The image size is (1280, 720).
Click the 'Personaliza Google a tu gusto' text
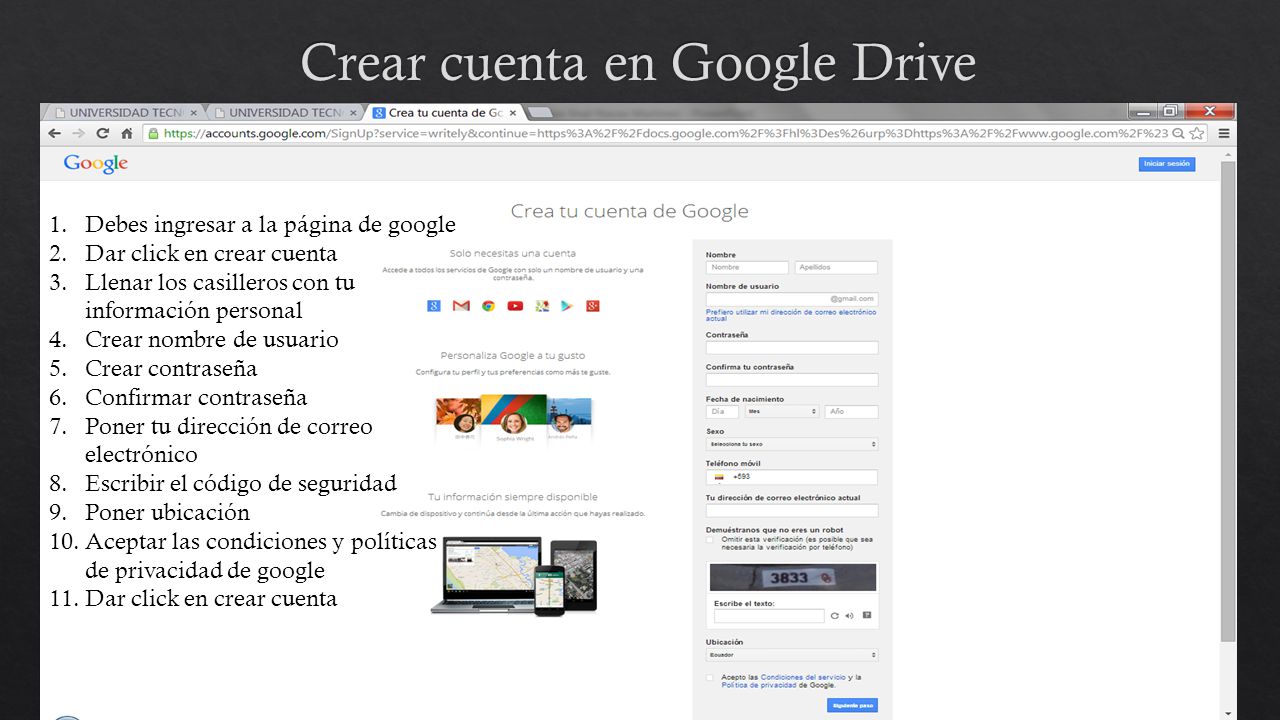[513, 355]
